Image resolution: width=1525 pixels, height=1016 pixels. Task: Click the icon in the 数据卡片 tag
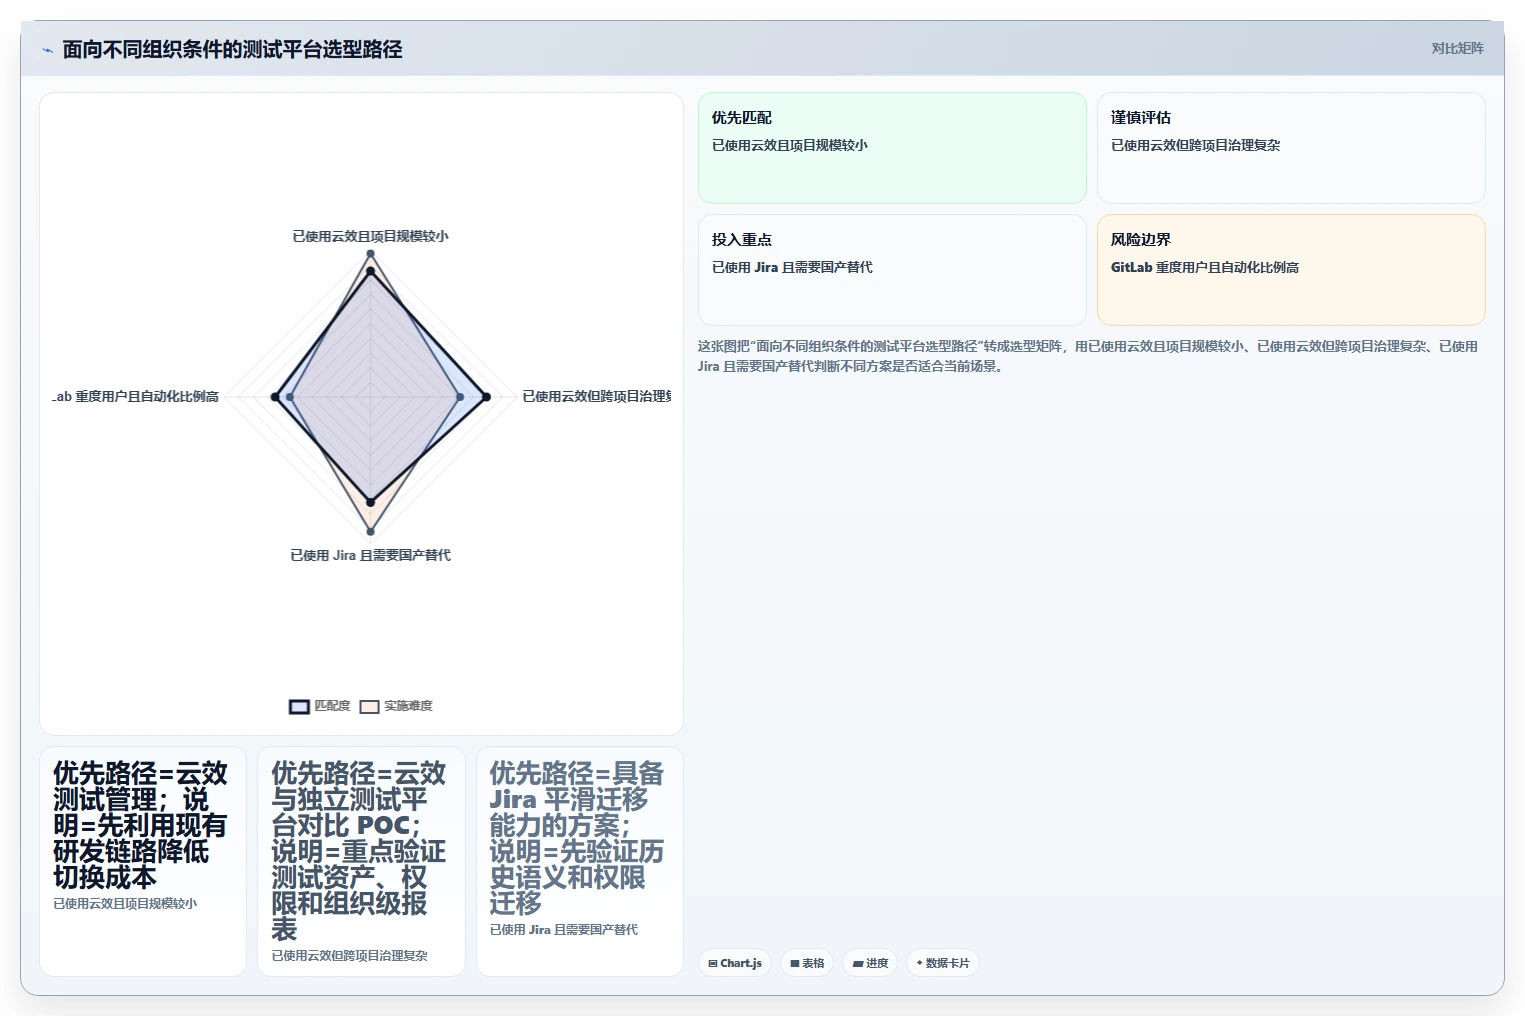(920, 963)
